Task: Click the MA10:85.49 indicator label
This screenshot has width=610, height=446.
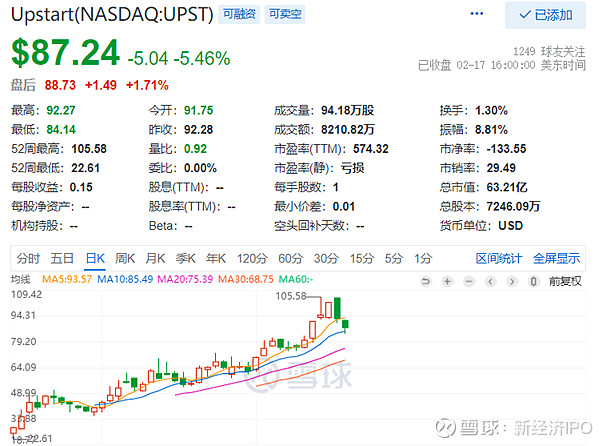Action: coord(125,279)
